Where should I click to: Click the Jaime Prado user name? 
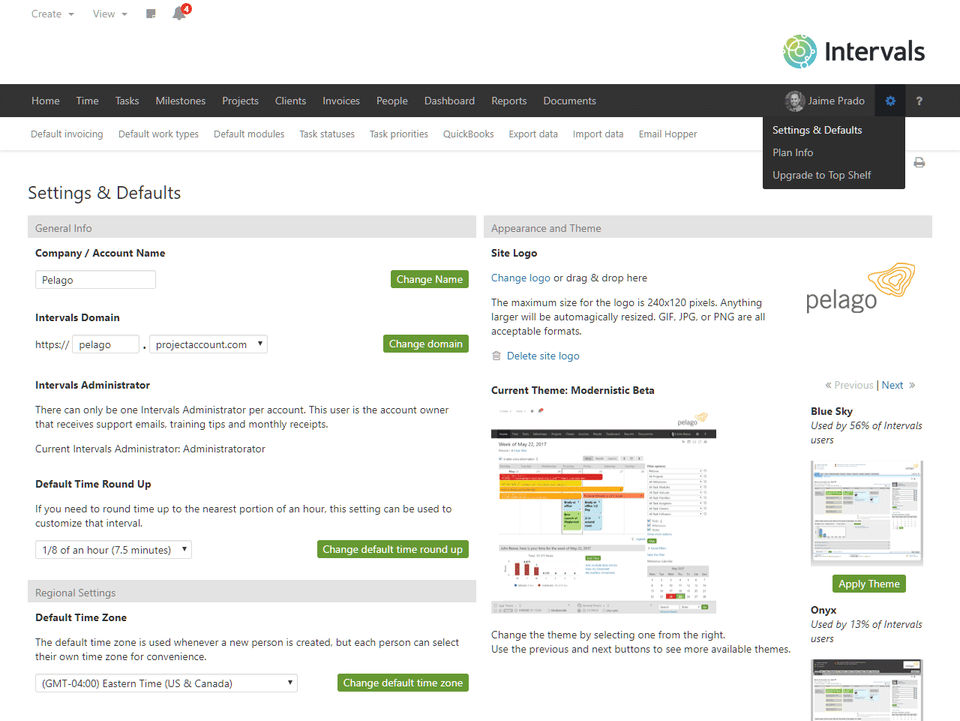click(836, 101)
